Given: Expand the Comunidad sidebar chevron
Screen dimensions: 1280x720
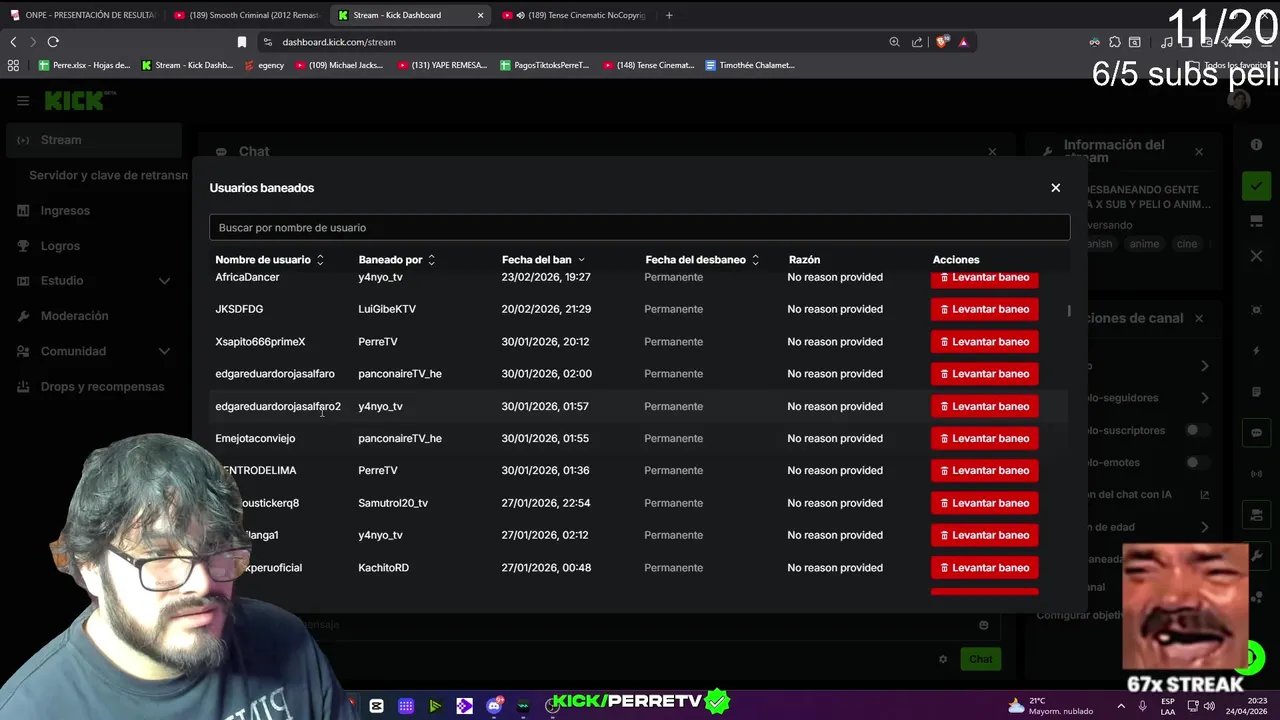Looking at the screenshot, I should point(165,352).
